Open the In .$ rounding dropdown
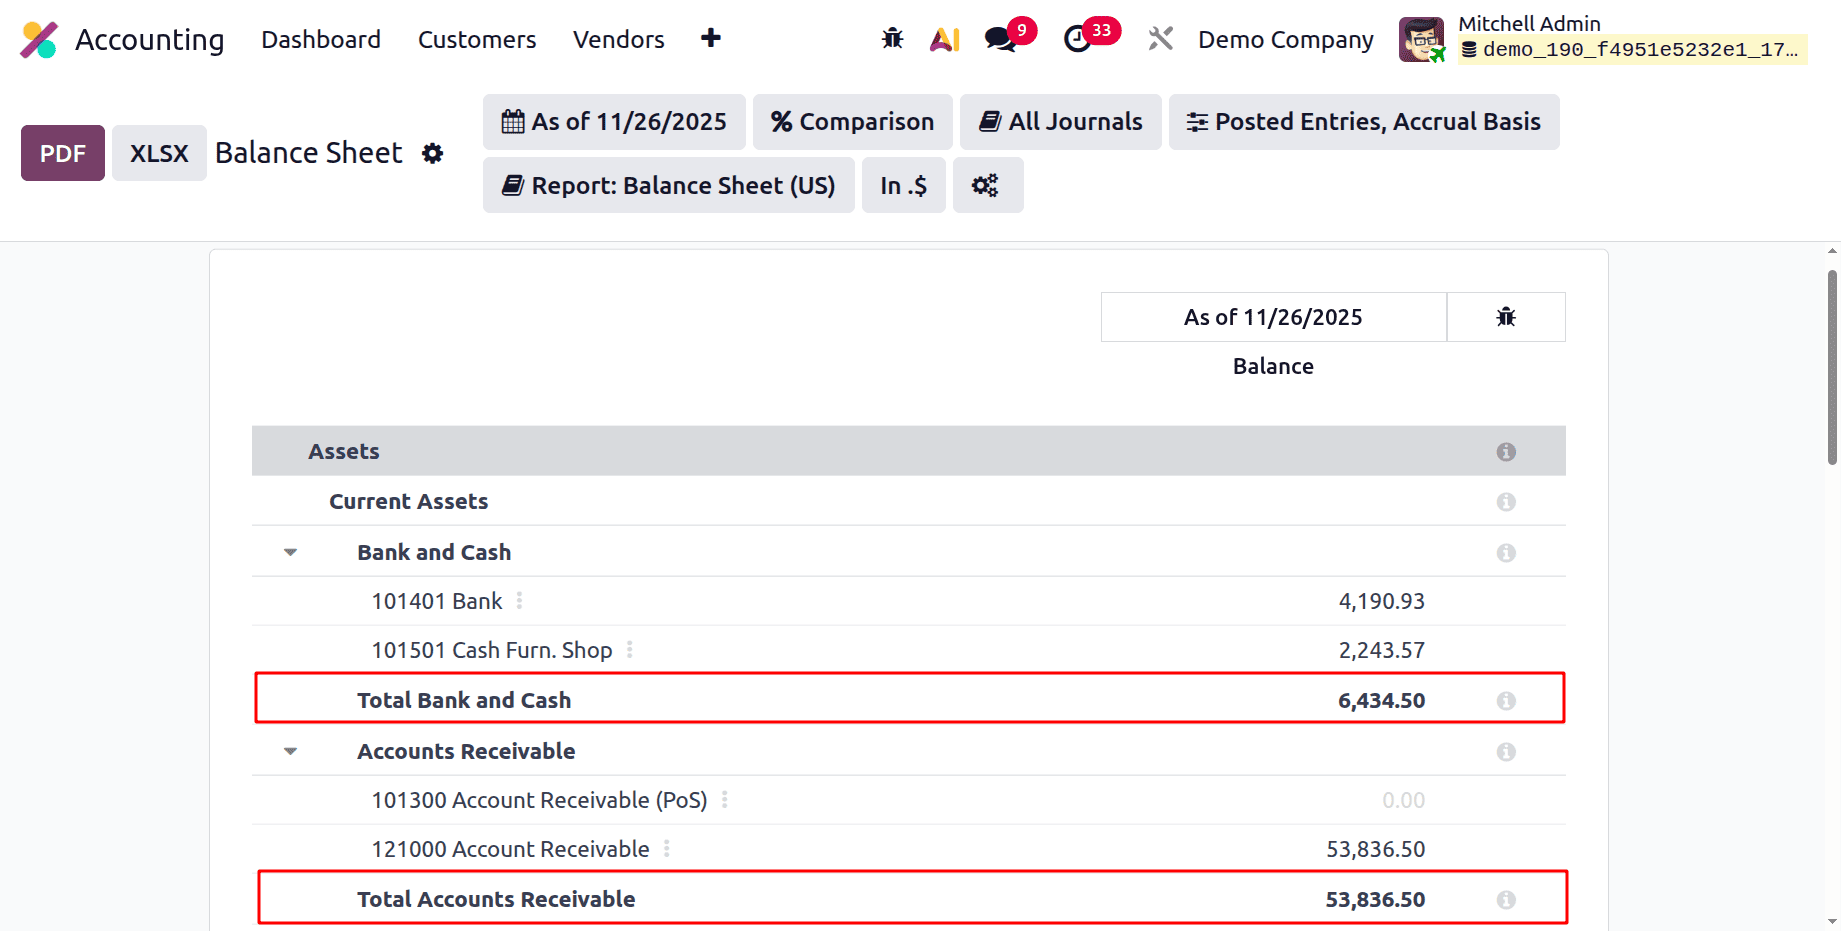1841x931 pixels. tap(904, 185)
